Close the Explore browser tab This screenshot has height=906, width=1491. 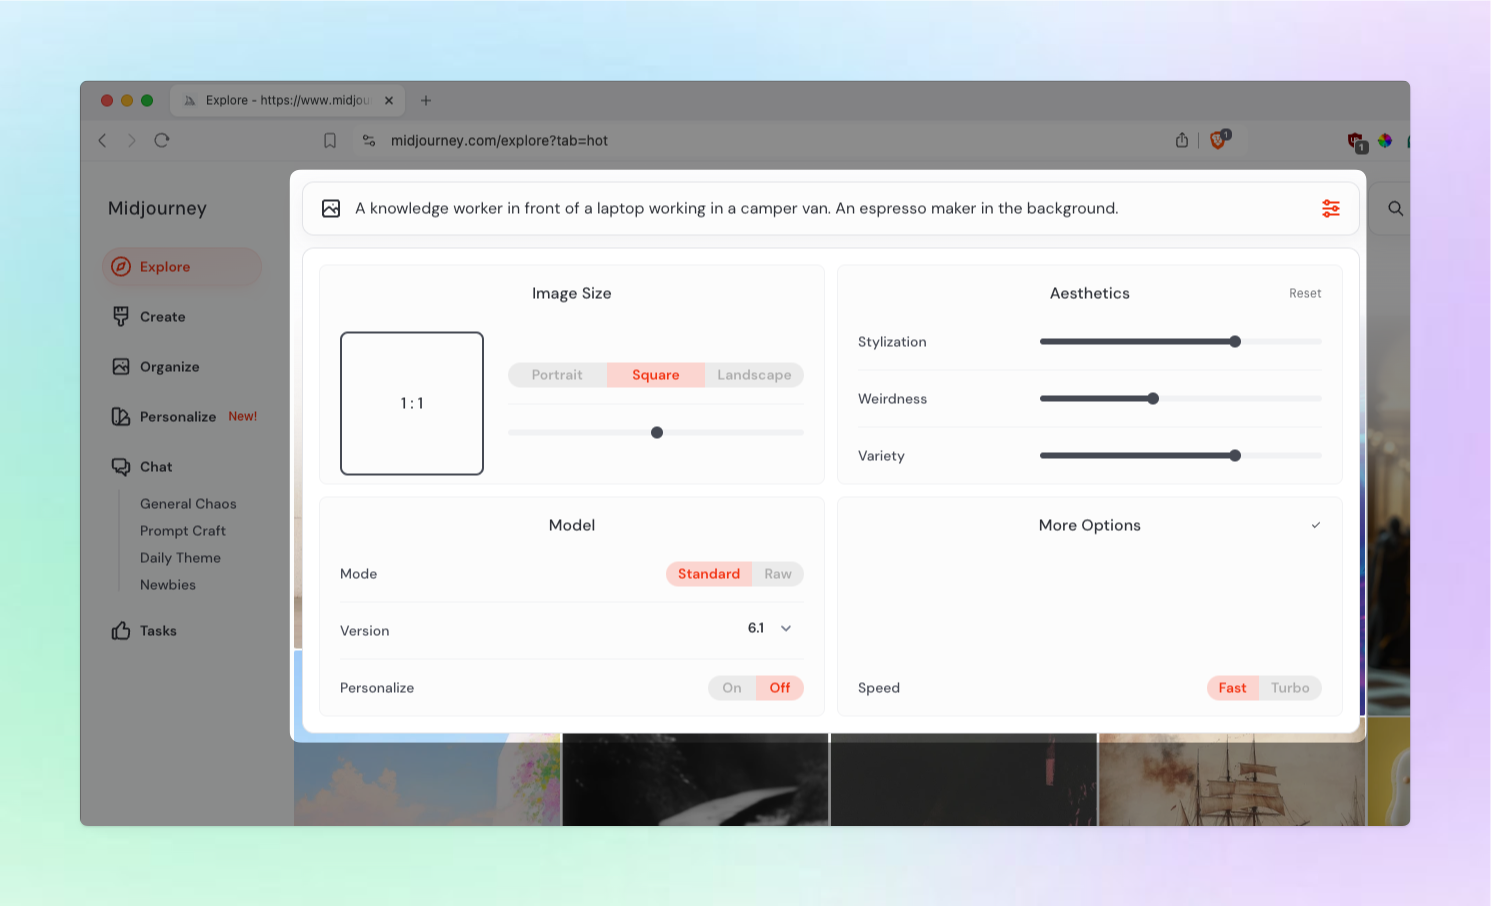tap(389, 100)
